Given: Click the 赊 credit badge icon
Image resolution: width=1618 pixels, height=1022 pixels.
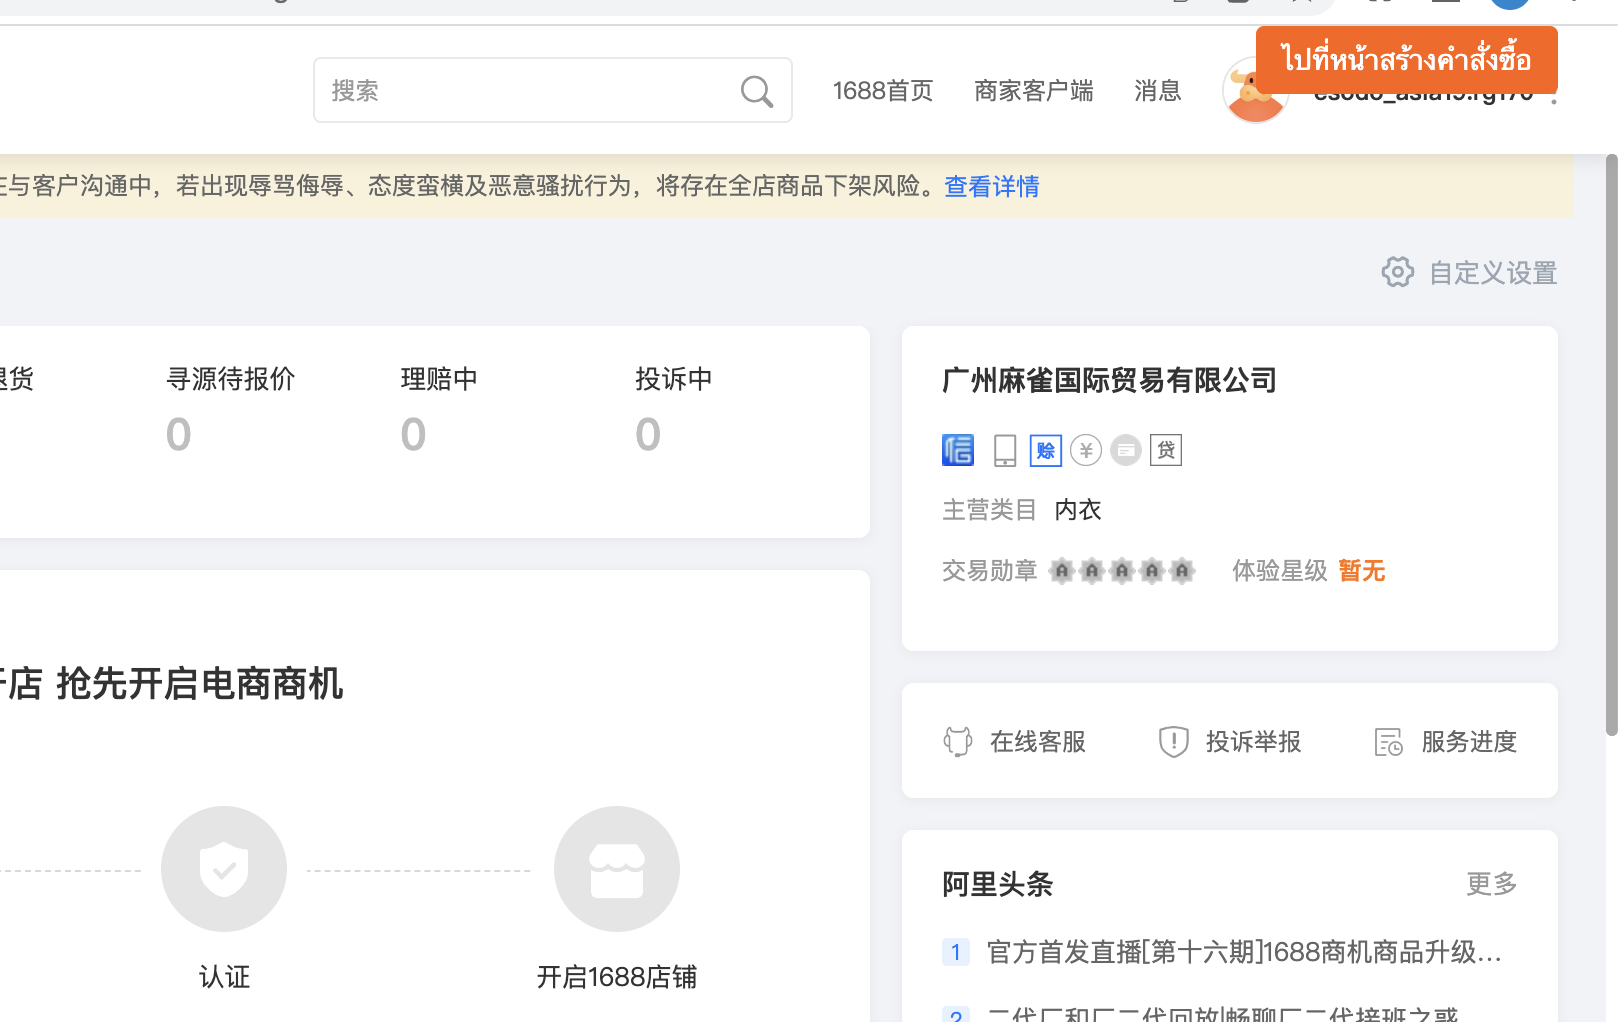Looking at the screenshot, I should (x=1046, y=450).
